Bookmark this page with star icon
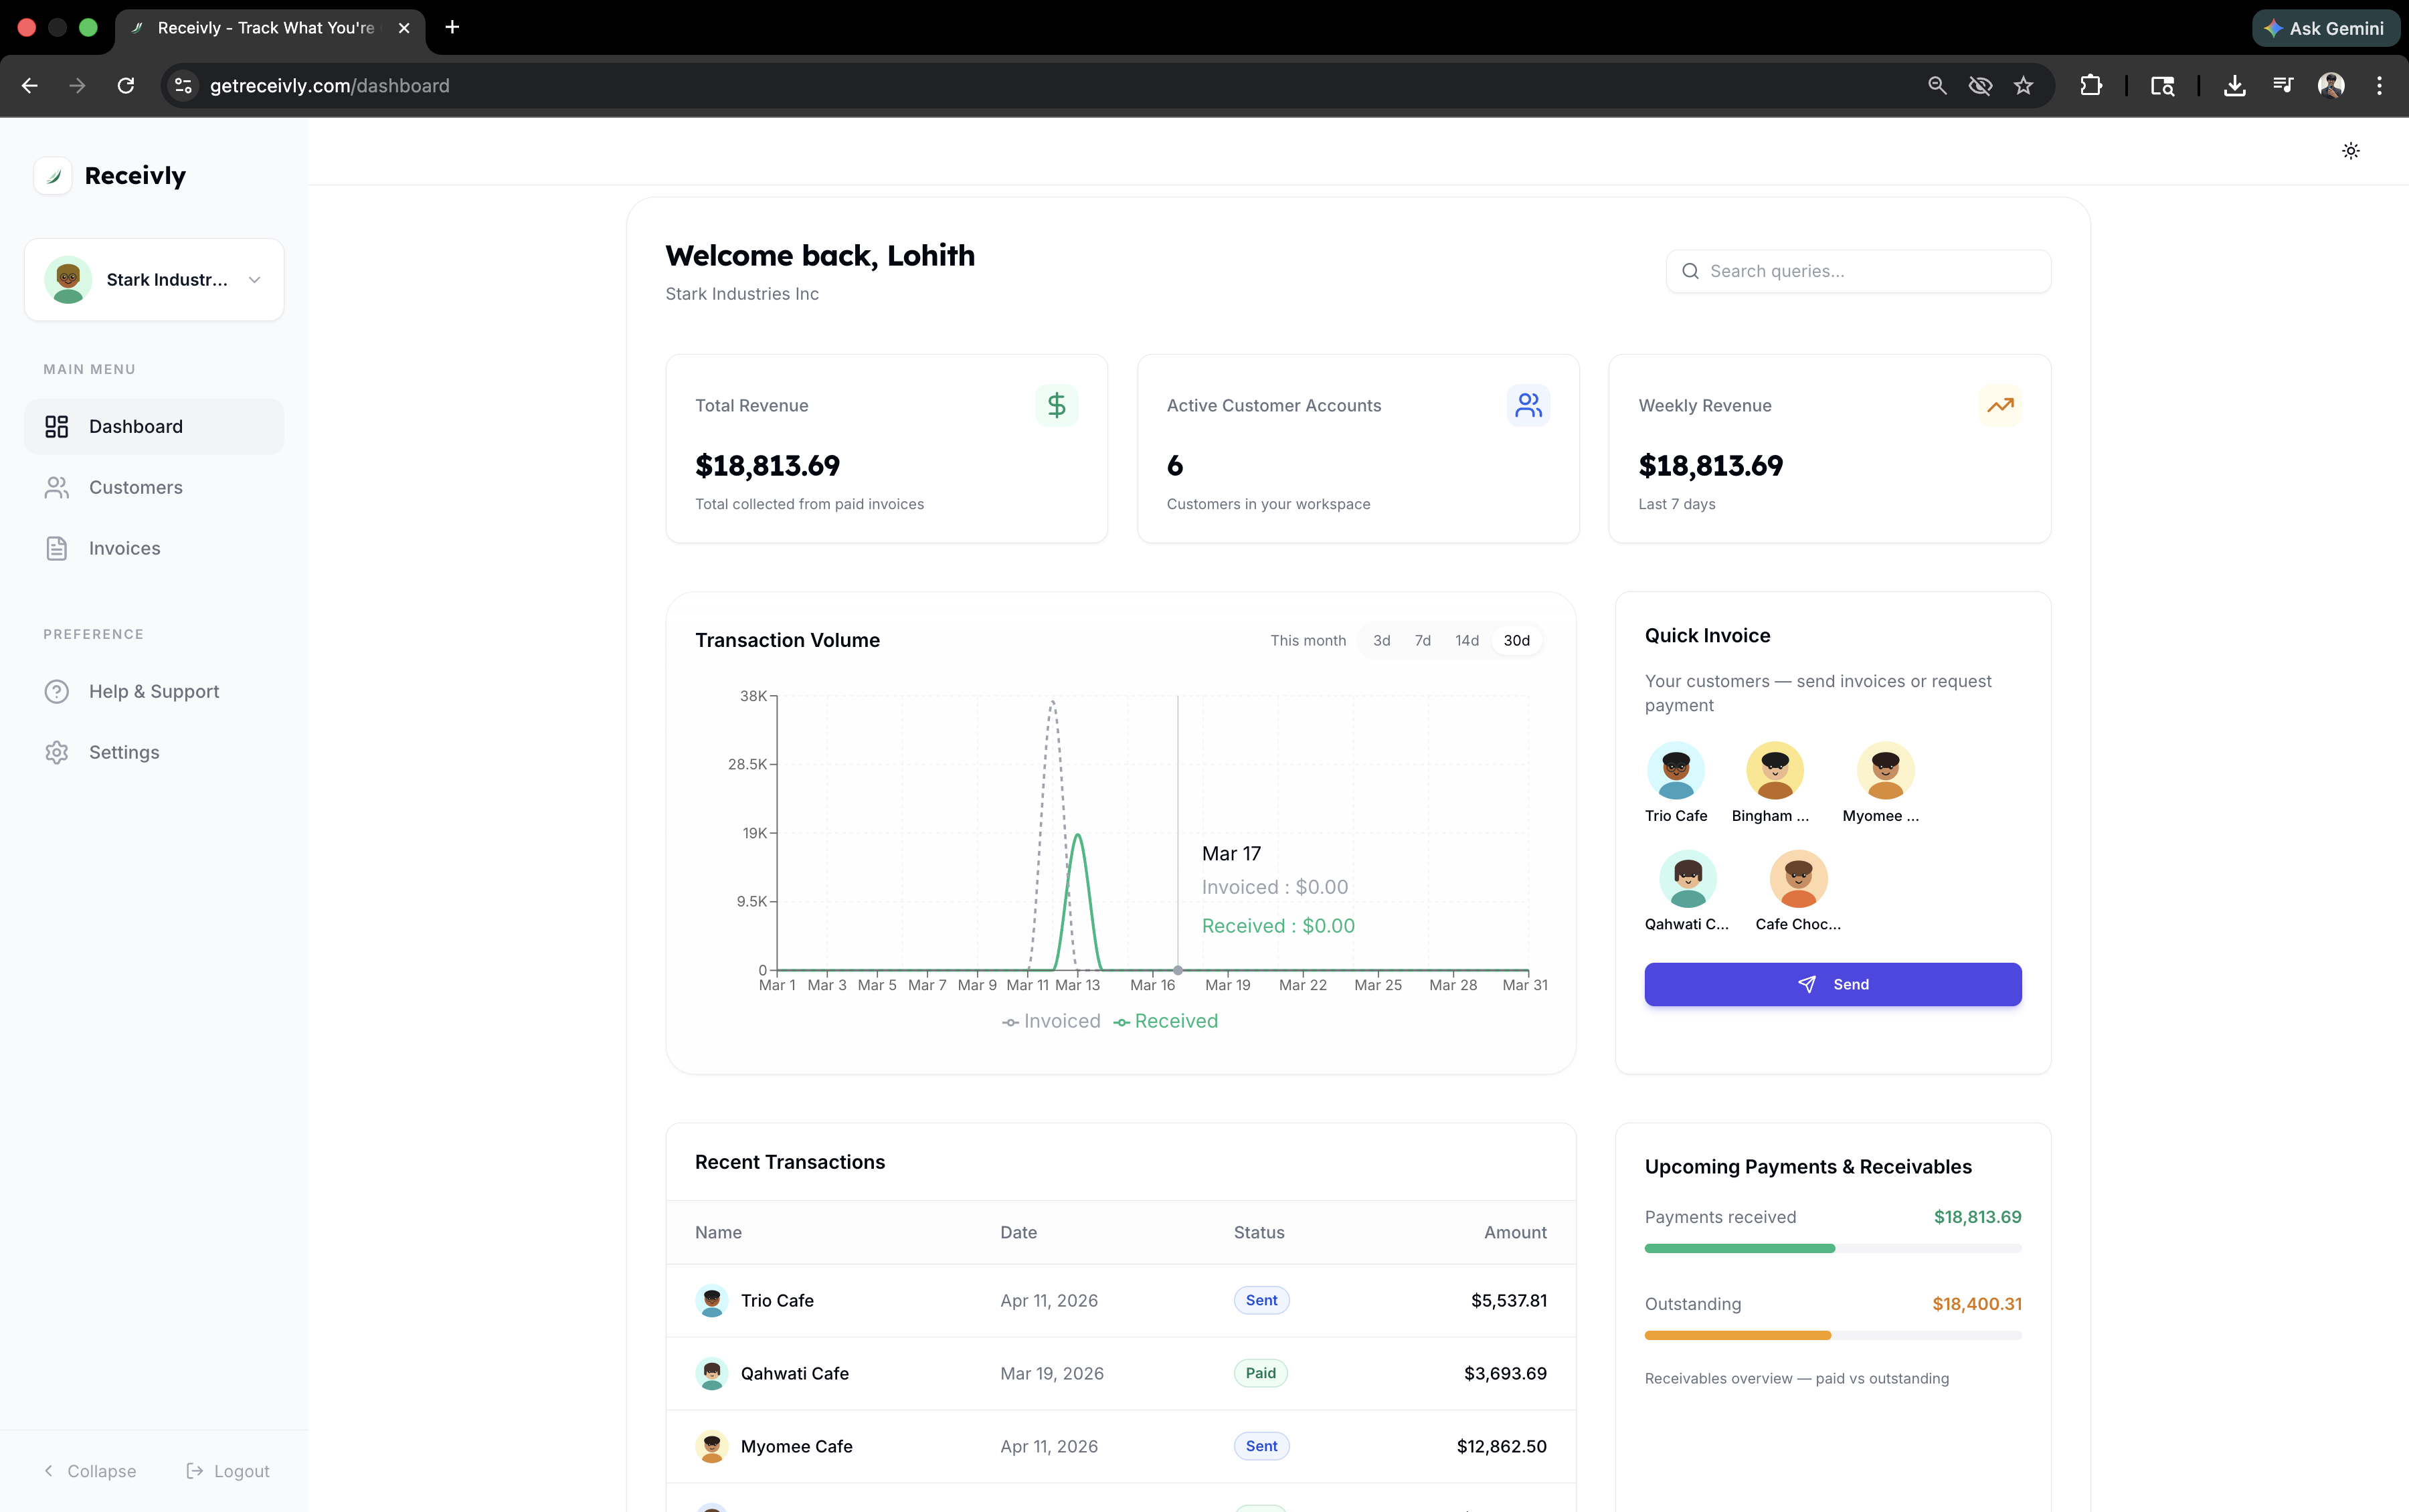Viewport: 2409px width, 1512px height. point(2023,86)
